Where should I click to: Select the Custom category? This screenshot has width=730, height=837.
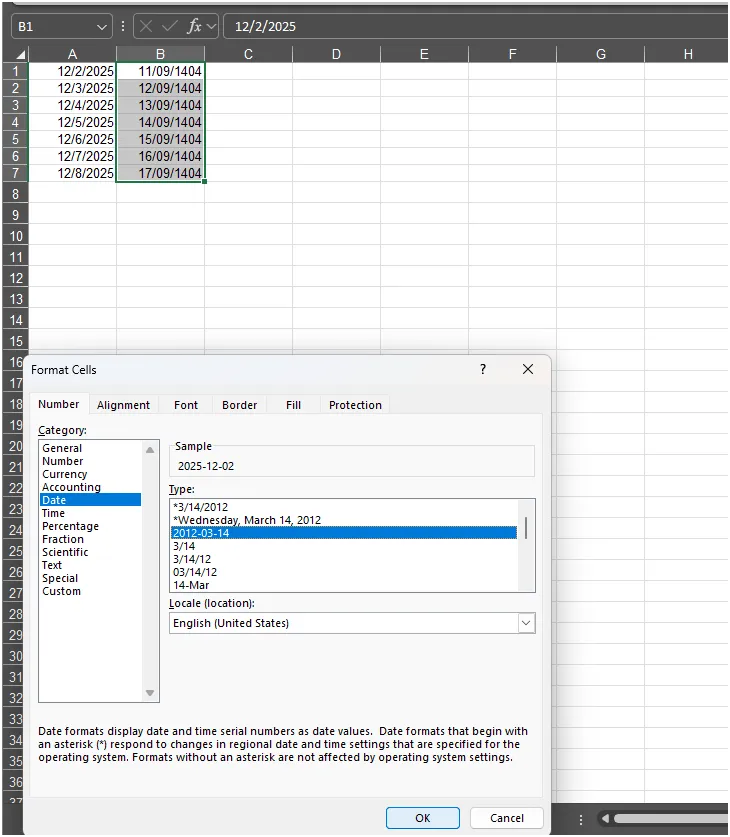click(x=61, y=591)
